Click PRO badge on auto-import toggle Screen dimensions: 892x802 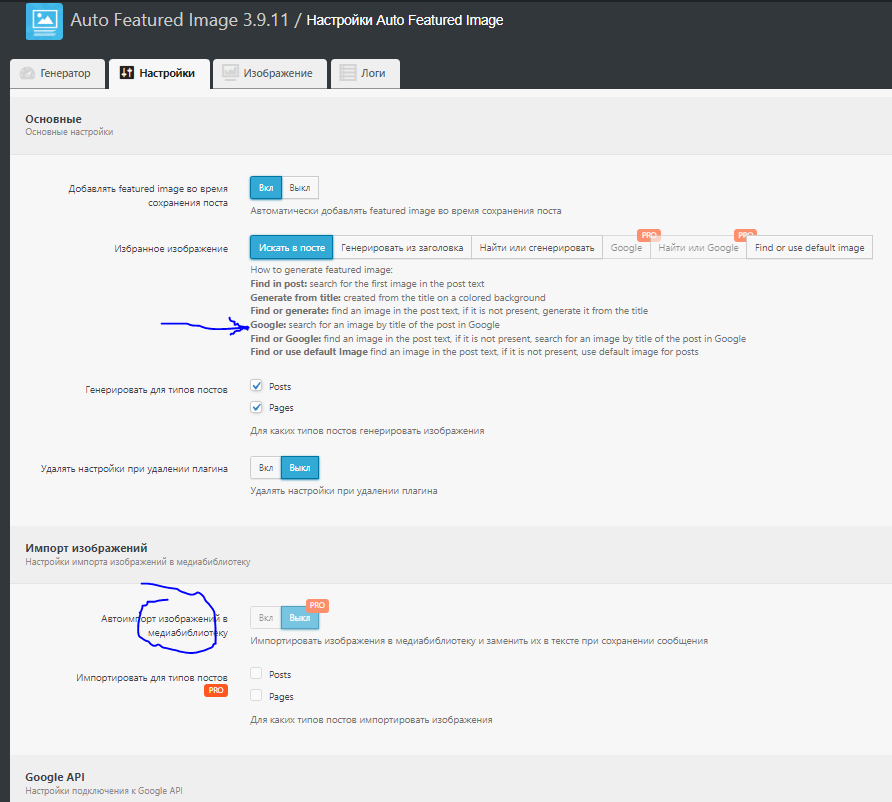[318, 605]
